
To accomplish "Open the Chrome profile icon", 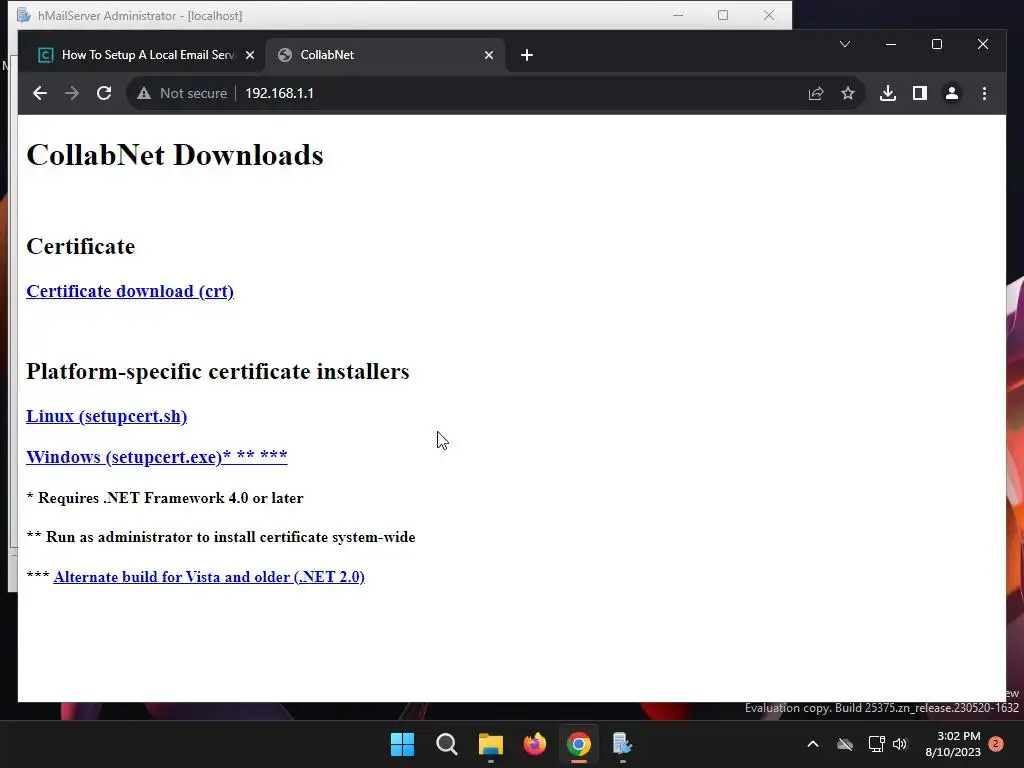I will coord(952,93).
